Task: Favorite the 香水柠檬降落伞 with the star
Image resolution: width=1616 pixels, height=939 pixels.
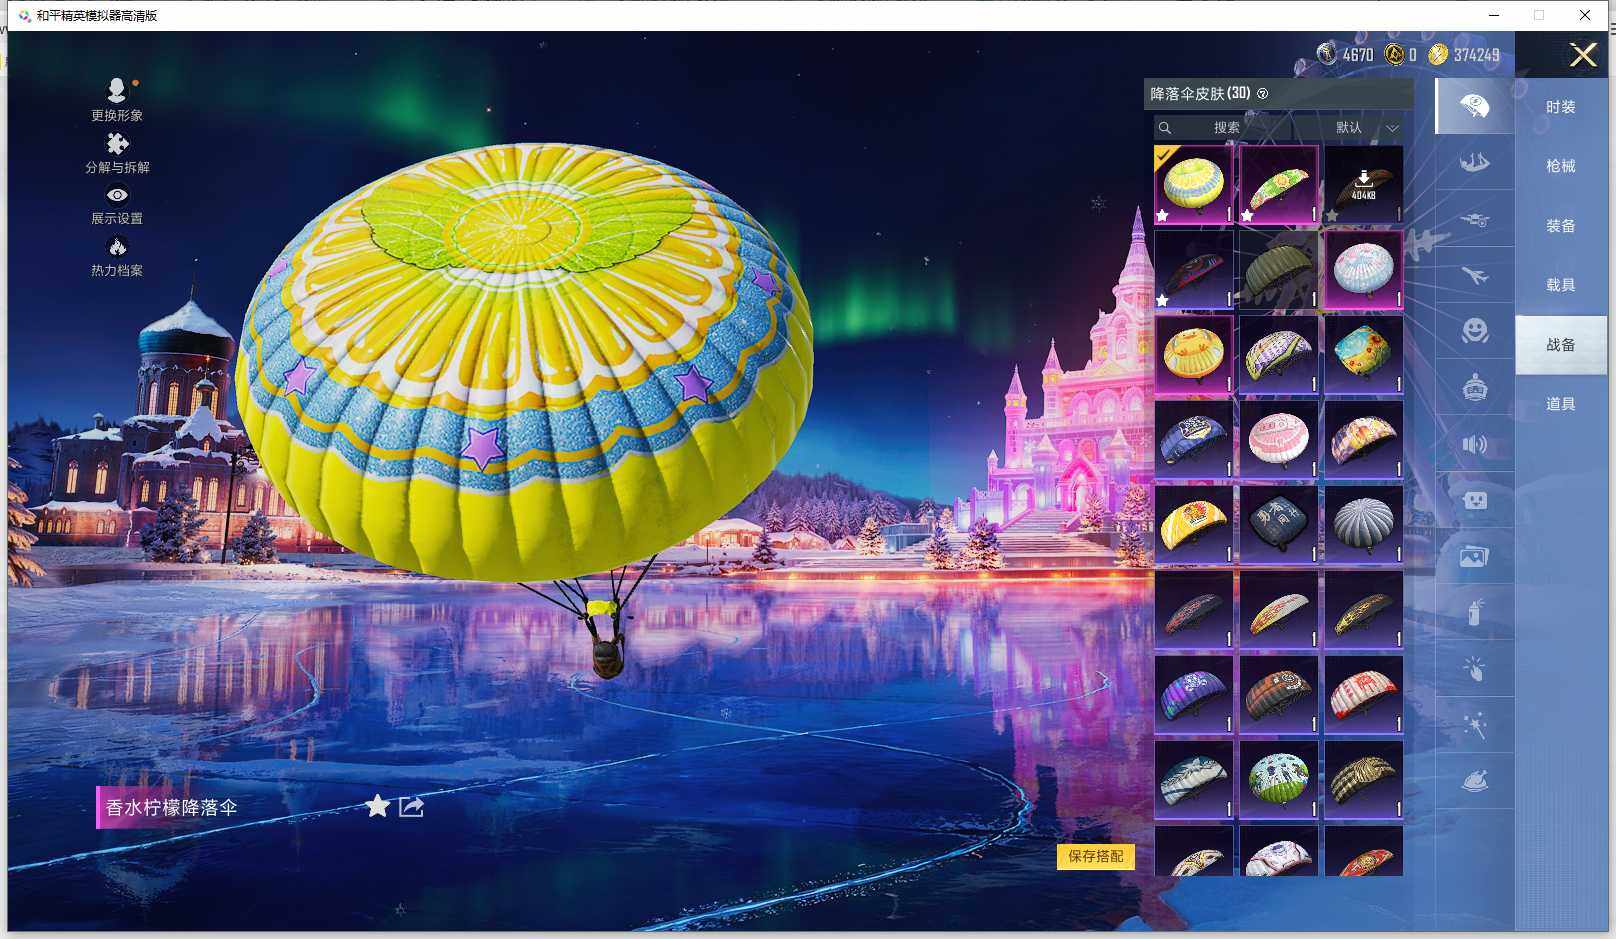Action: (377, 806)
